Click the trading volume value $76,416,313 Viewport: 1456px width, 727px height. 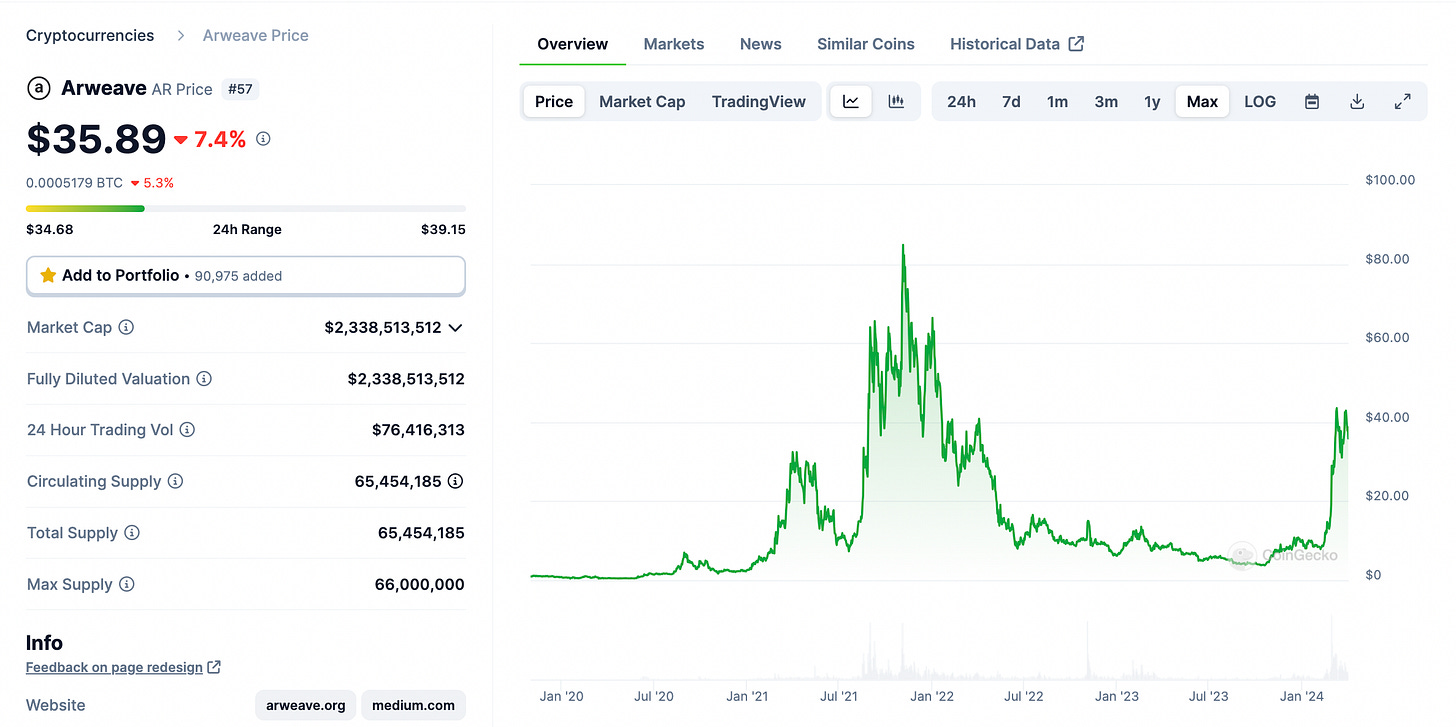(x=418, y=430)
